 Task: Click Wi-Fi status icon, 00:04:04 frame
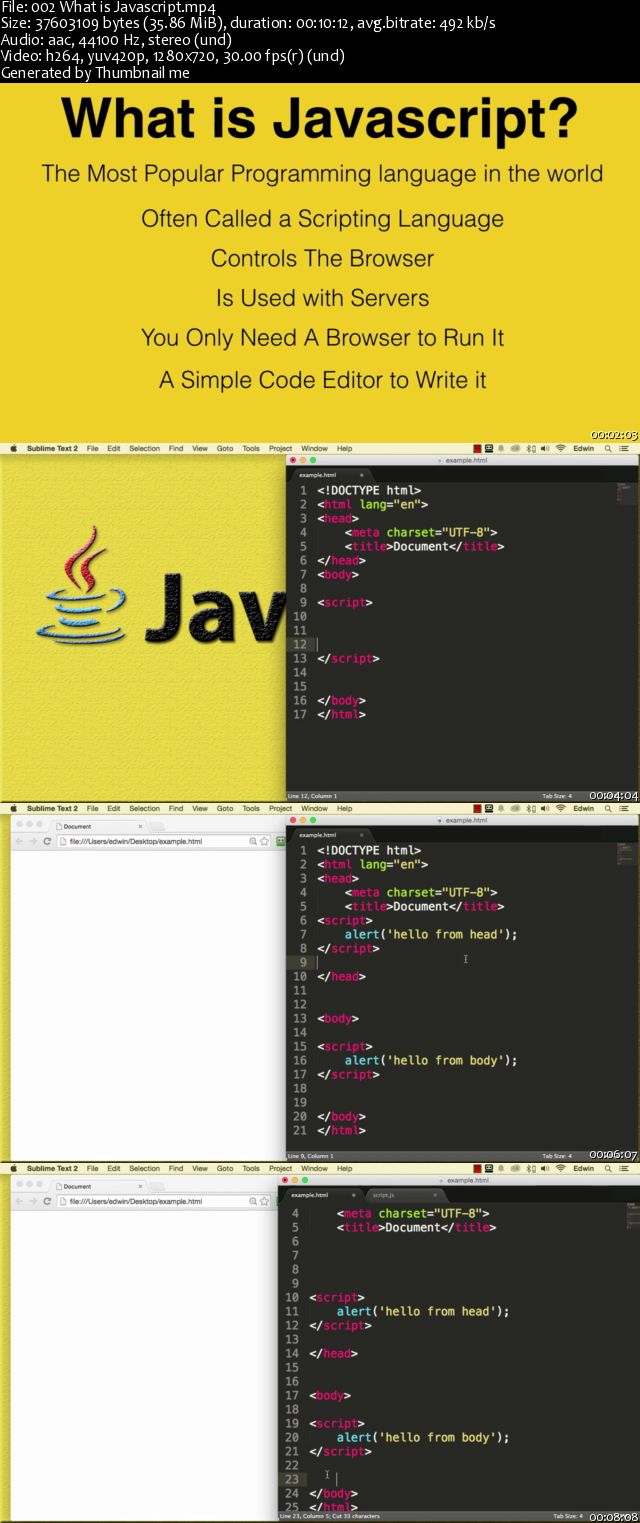coord(561,449)
